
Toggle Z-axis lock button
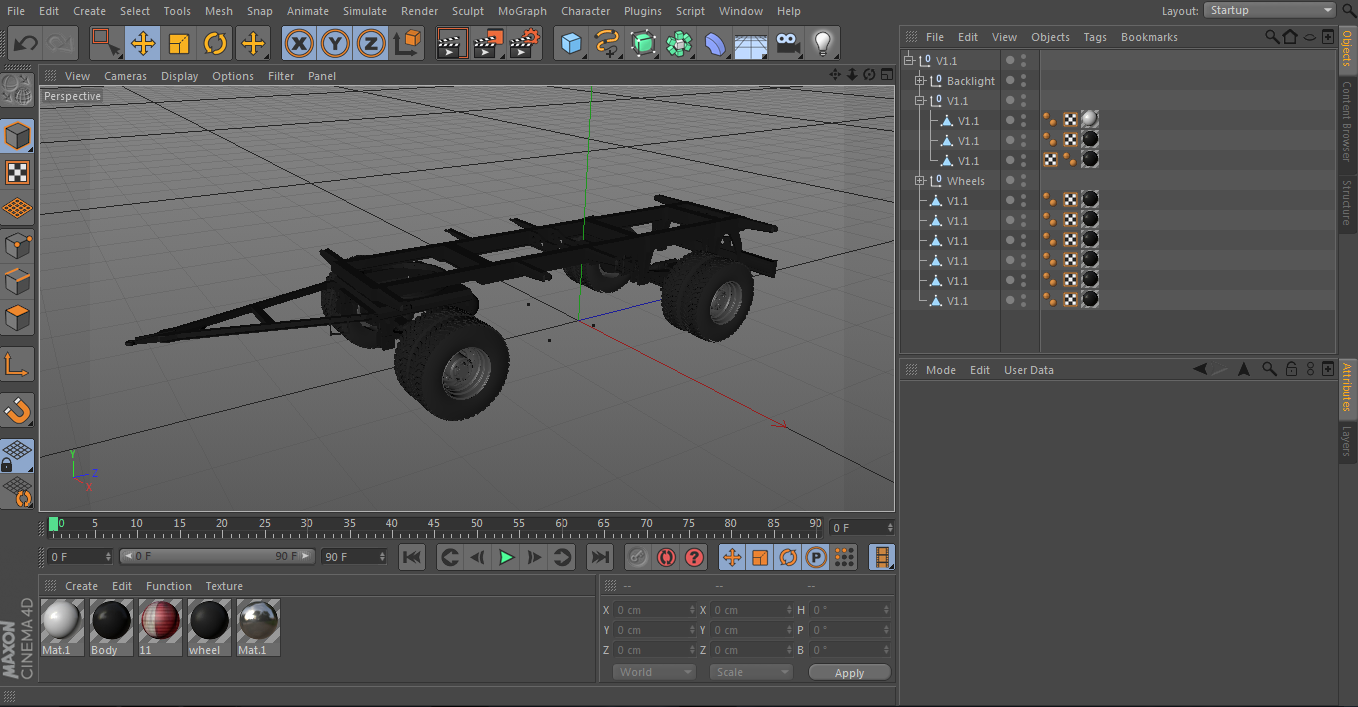[371, 43]
